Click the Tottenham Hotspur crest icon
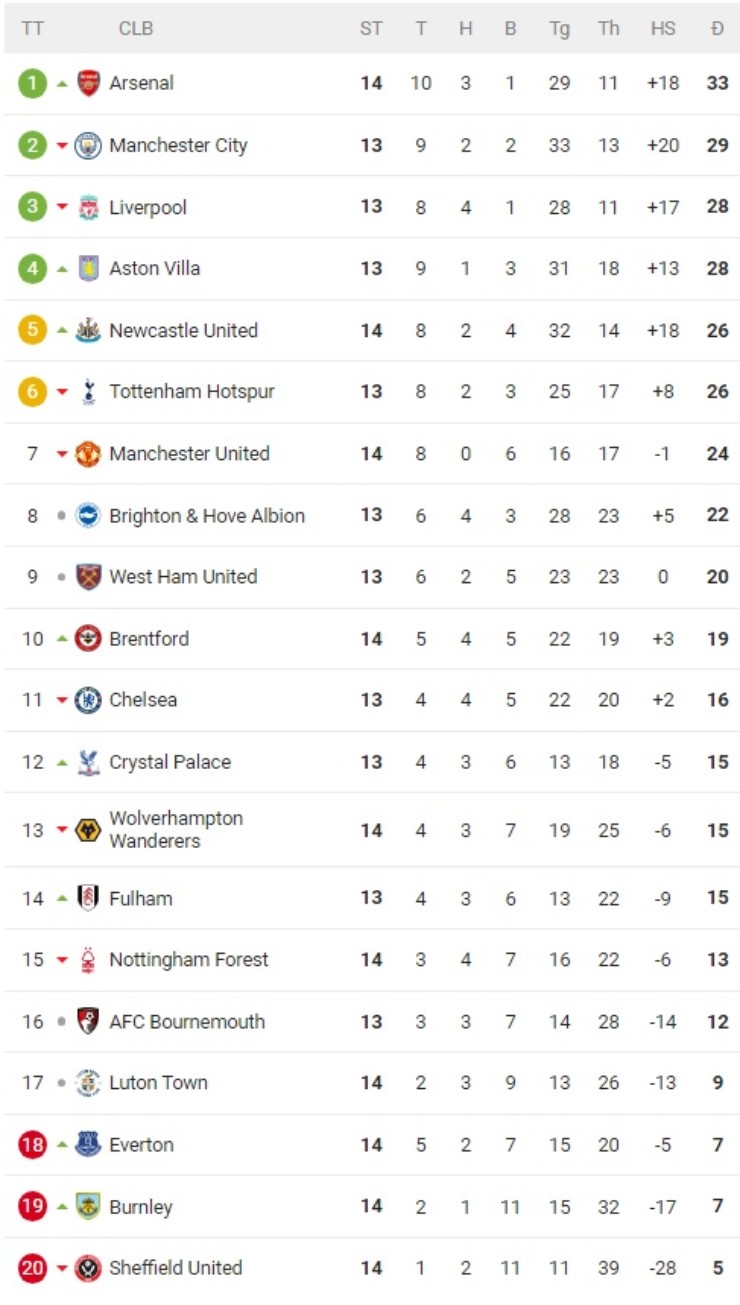Viewport: 740px width, 1305px height. click(x=88, y=392)
